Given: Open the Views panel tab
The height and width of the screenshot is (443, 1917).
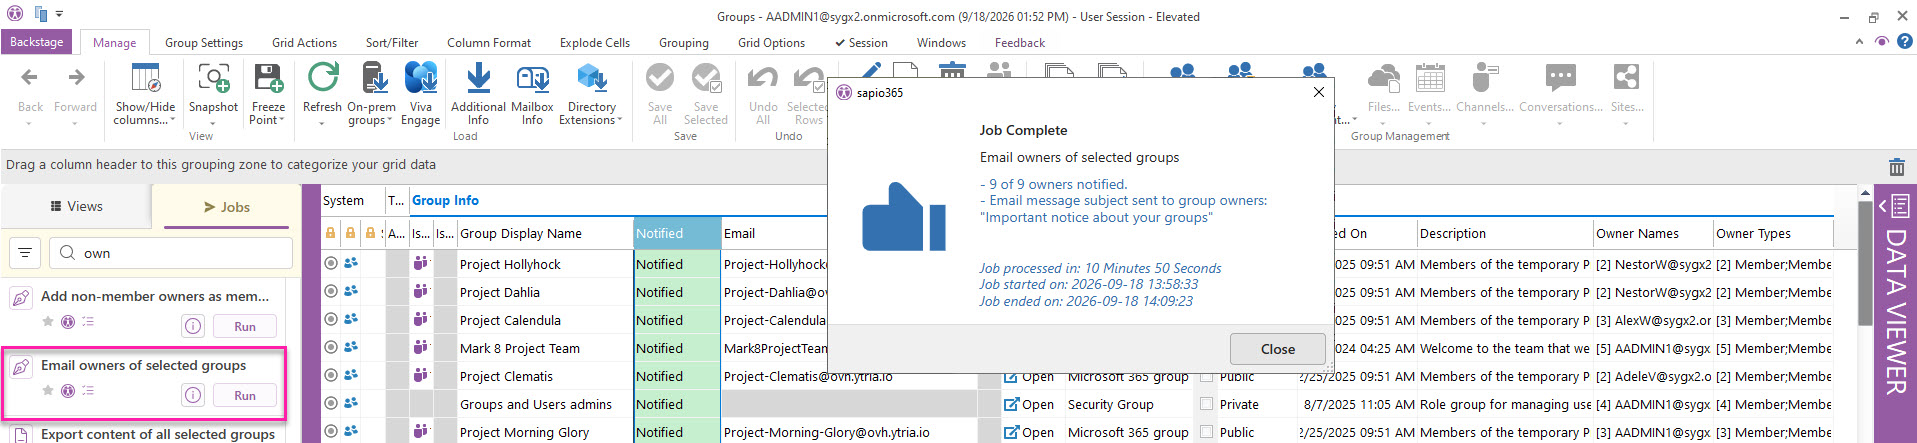Looking at the screenshot, I should point(76,206).
